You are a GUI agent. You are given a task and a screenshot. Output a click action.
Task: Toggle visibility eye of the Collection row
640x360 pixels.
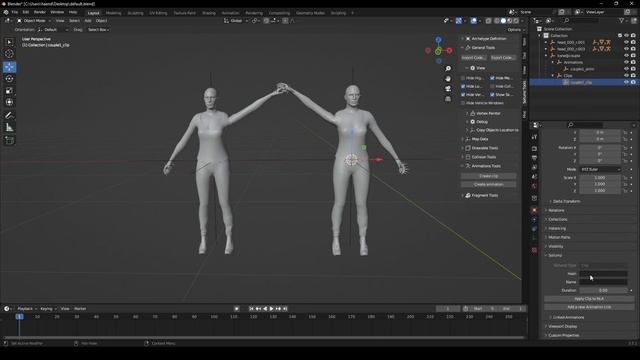[x=626, y=36]
